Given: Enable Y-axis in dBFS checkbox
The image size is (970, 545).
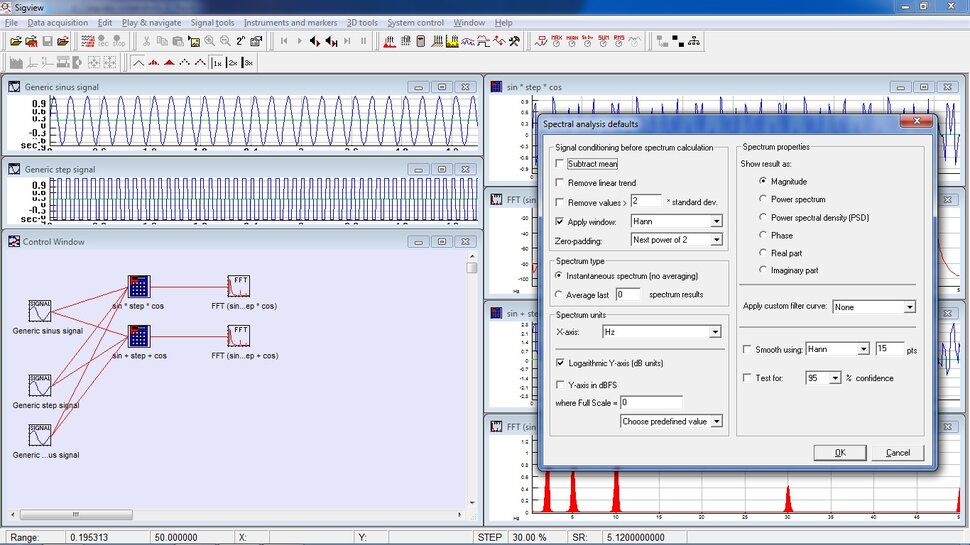Looking at the screenshot, I should click(560, 385).
